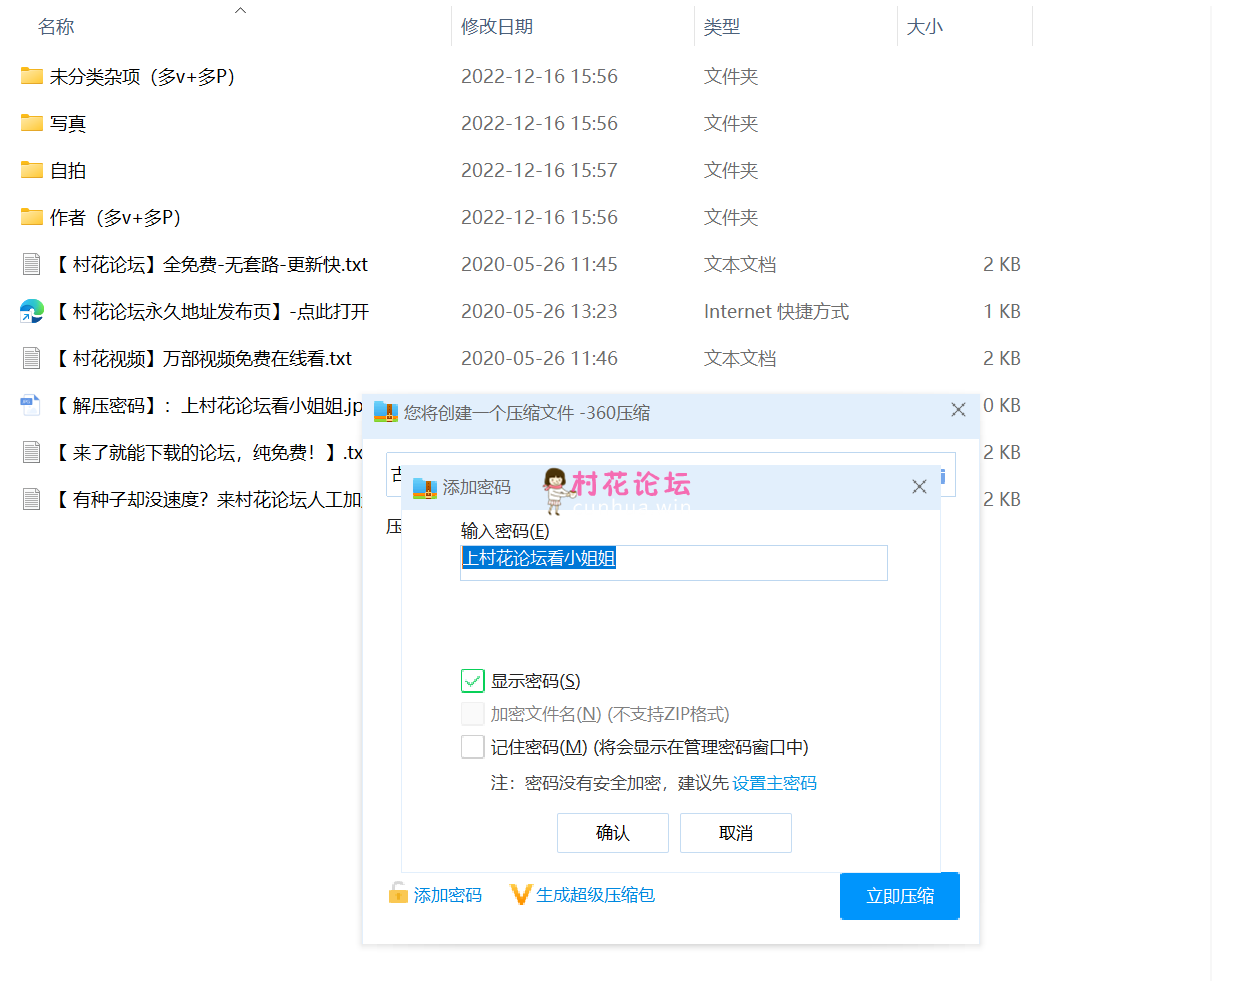Open the 设置主密码 link

pos(774,783)
